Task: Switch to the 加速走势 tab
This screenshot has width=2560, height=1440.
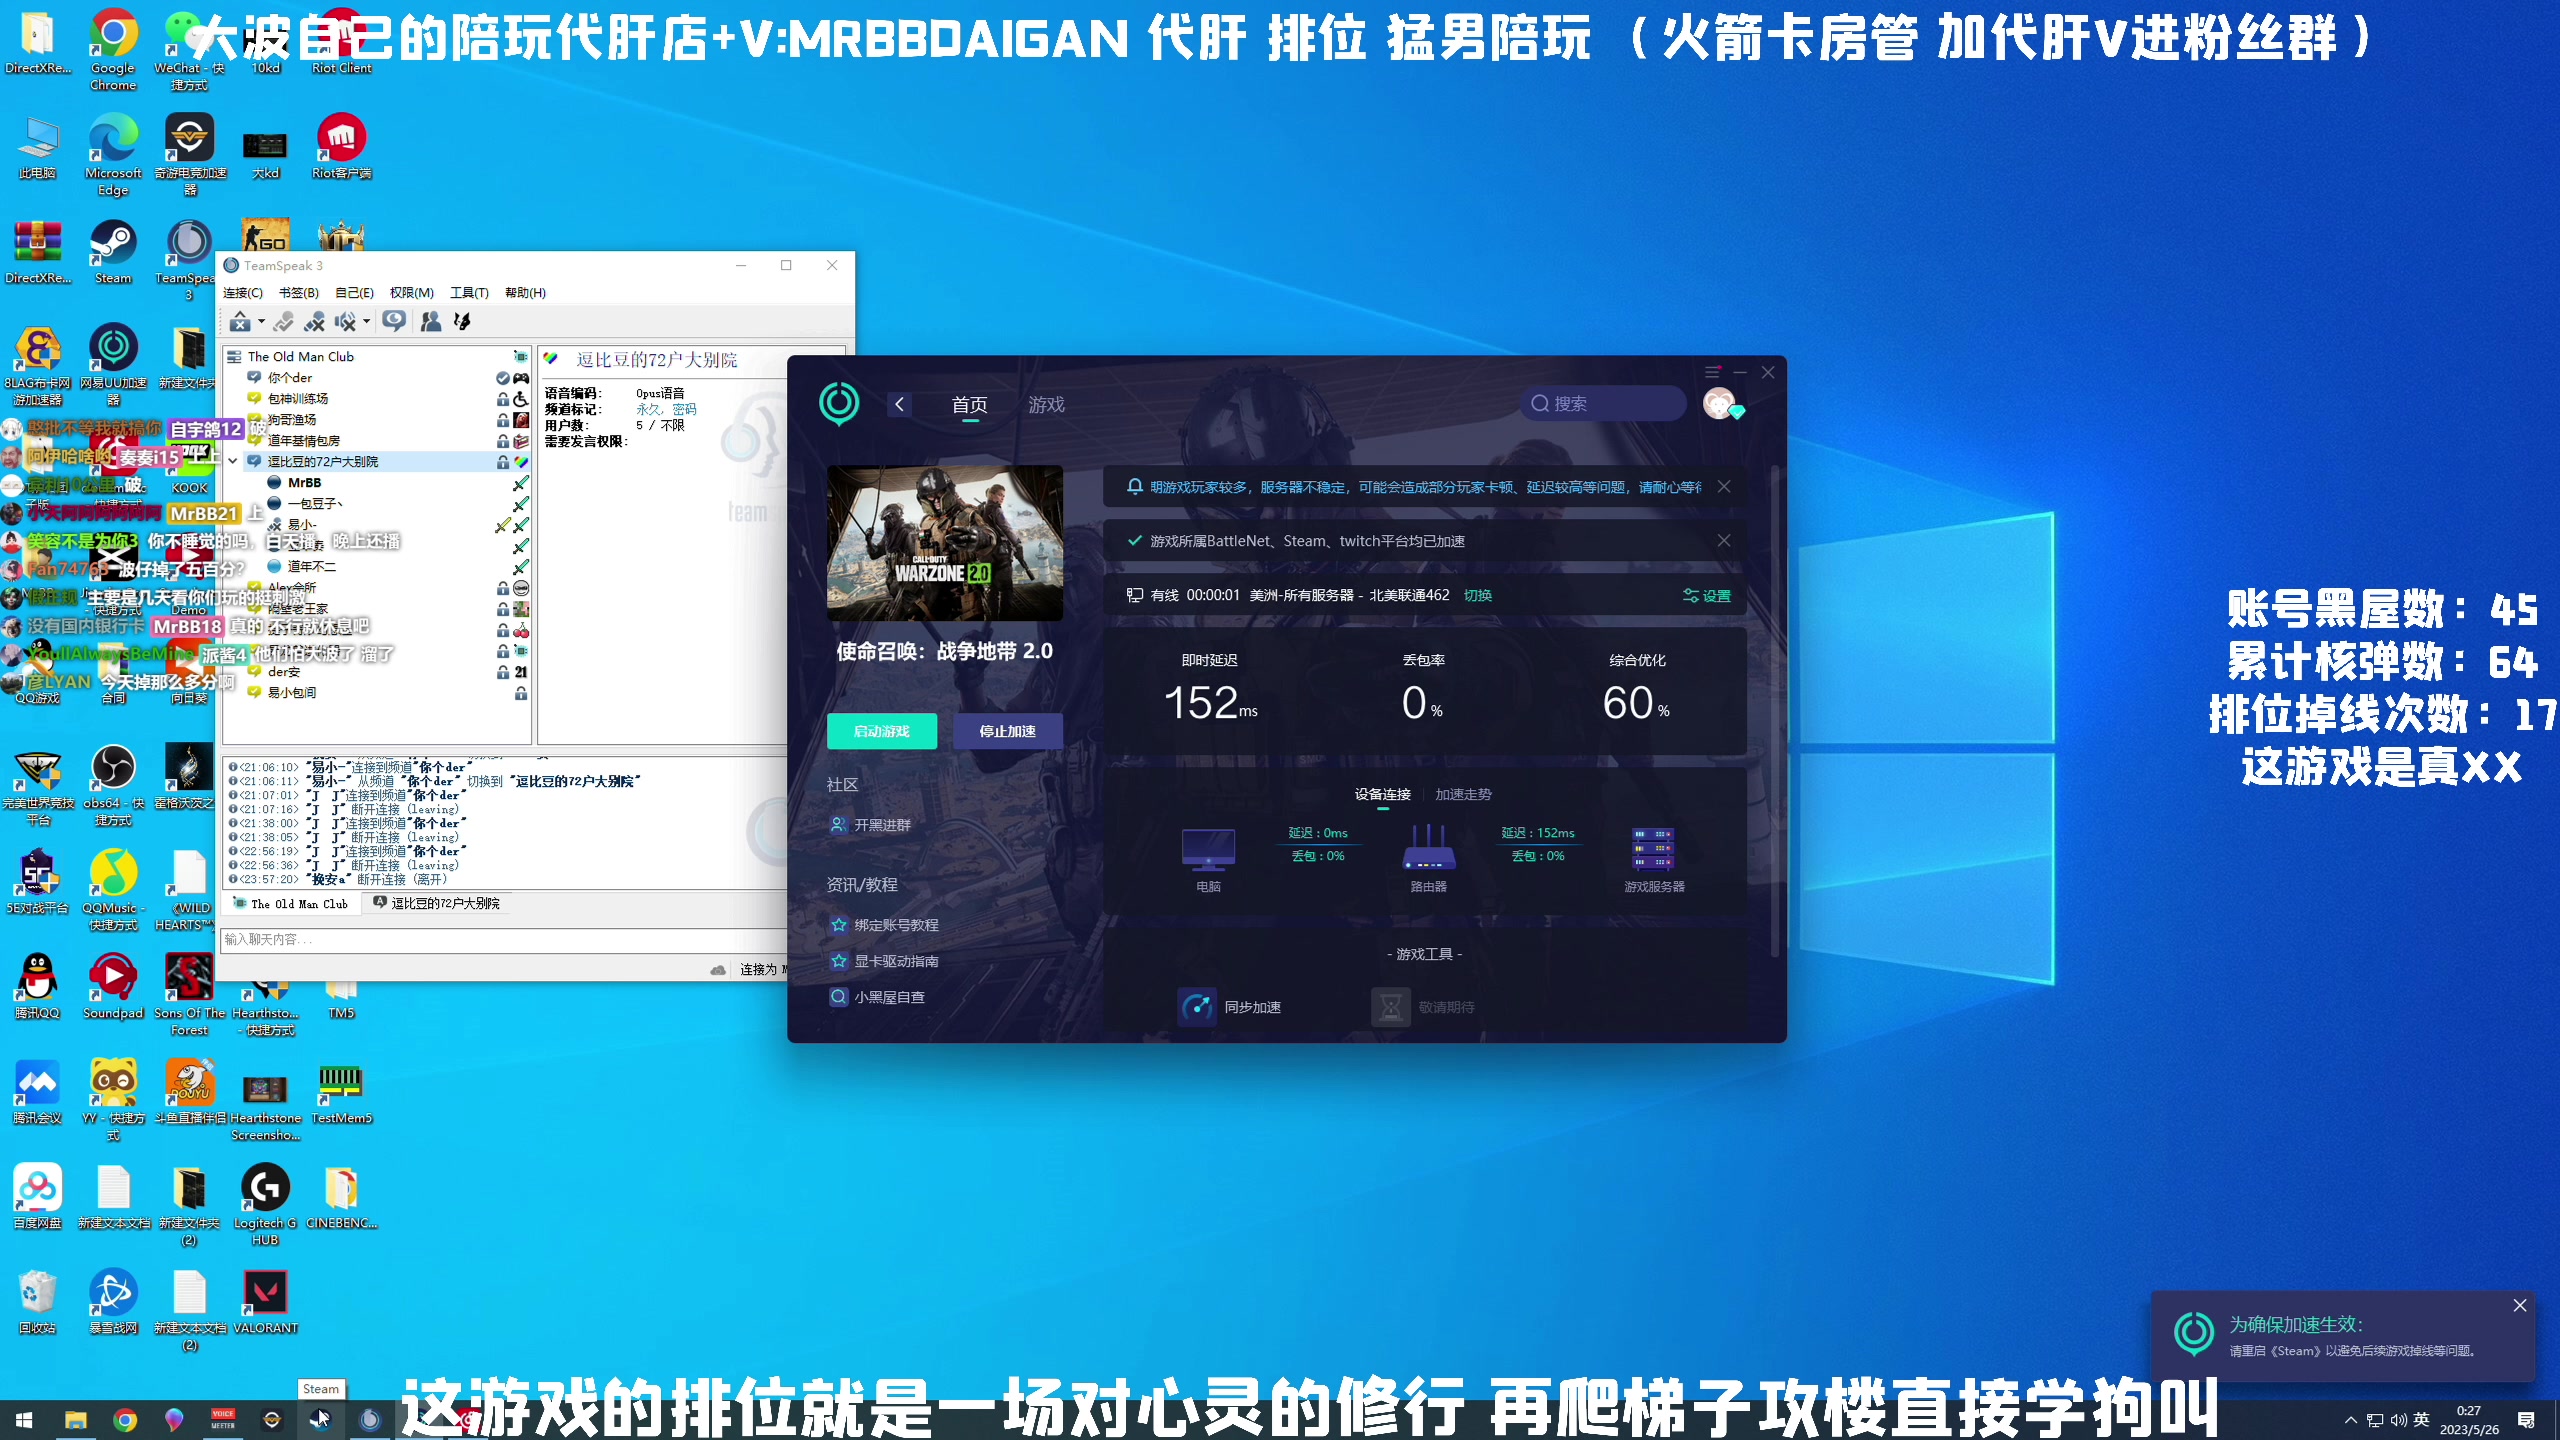Action: [x=1463, y=795]
